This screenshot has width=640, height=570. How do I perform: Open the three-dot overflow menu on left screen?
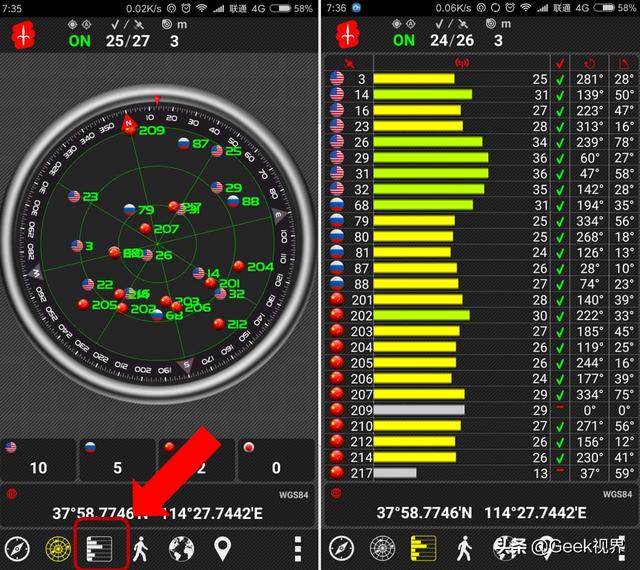pos(297,547)
